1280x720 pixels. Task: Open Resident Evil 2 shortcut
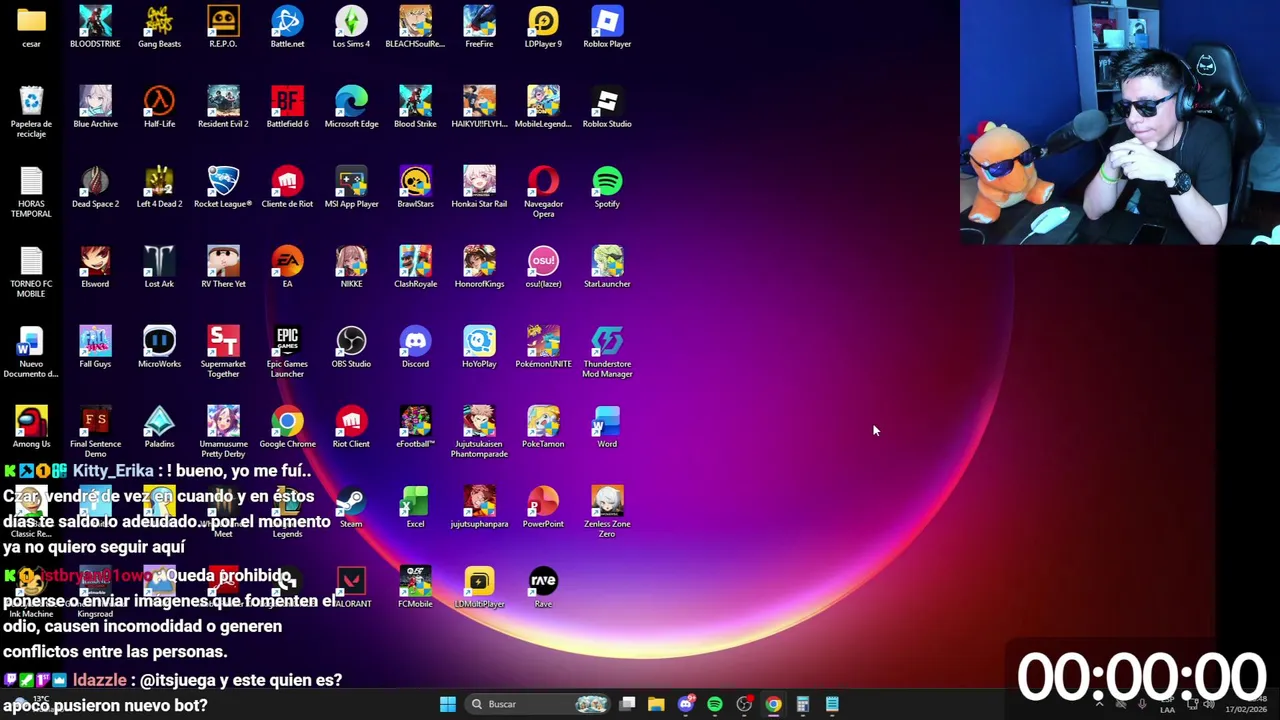(223, 107)
